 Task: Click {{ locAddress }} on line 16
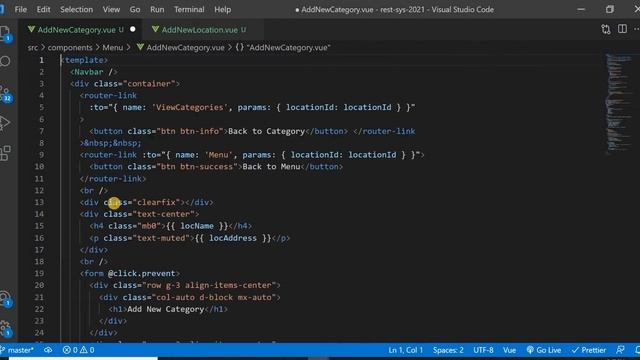click(x=233, y=238)
